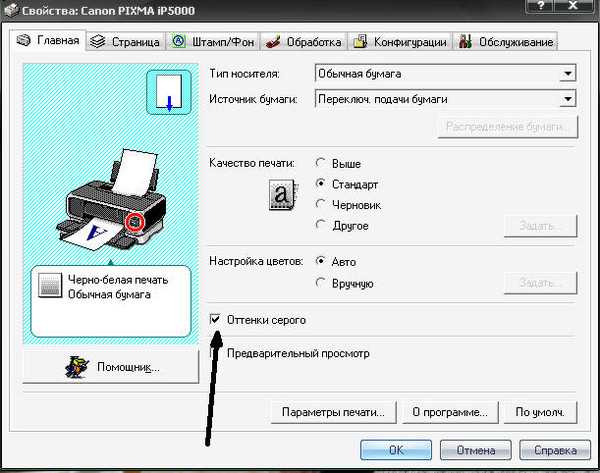Click the О программе button
This screenshot has width=600, height=473.
click(450, 412)
